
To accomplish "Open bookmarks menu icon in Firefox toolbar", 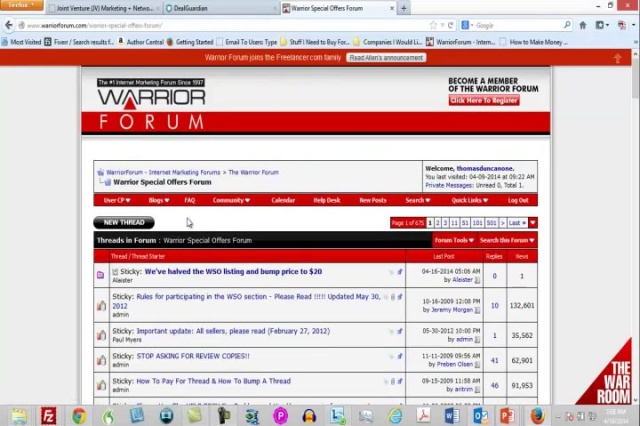I will pos(601,25).
